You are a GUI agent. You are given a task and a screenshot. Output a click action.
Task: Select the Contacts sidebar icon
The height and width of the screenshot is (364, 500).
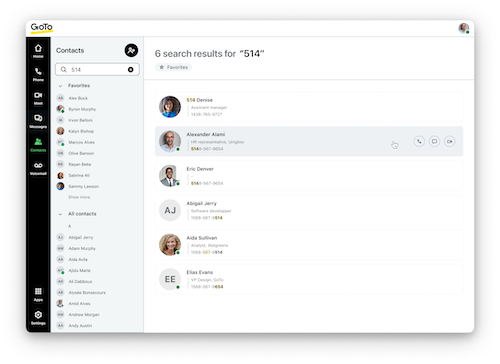point(38,145)
